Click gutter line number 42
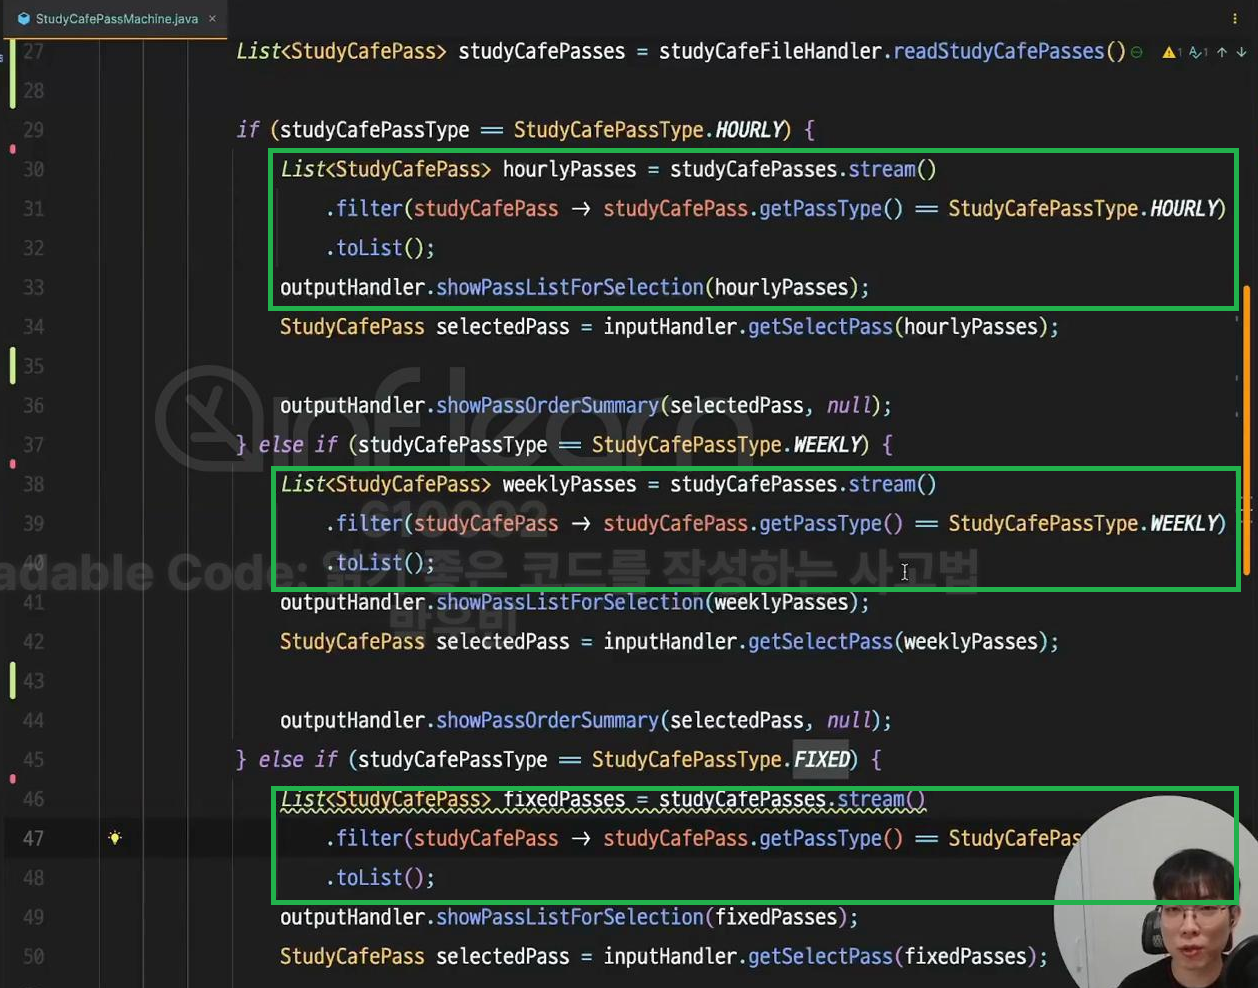Screen dimensions: 1258x988 coord(34,642)
